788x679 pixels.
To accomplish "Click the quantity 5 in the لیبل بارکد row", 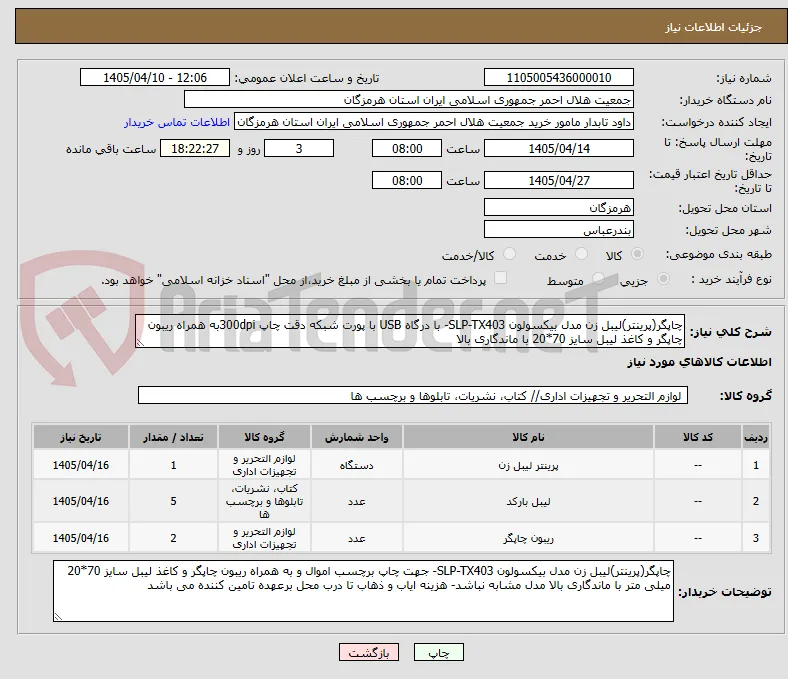I will click(x=173, y=501).
